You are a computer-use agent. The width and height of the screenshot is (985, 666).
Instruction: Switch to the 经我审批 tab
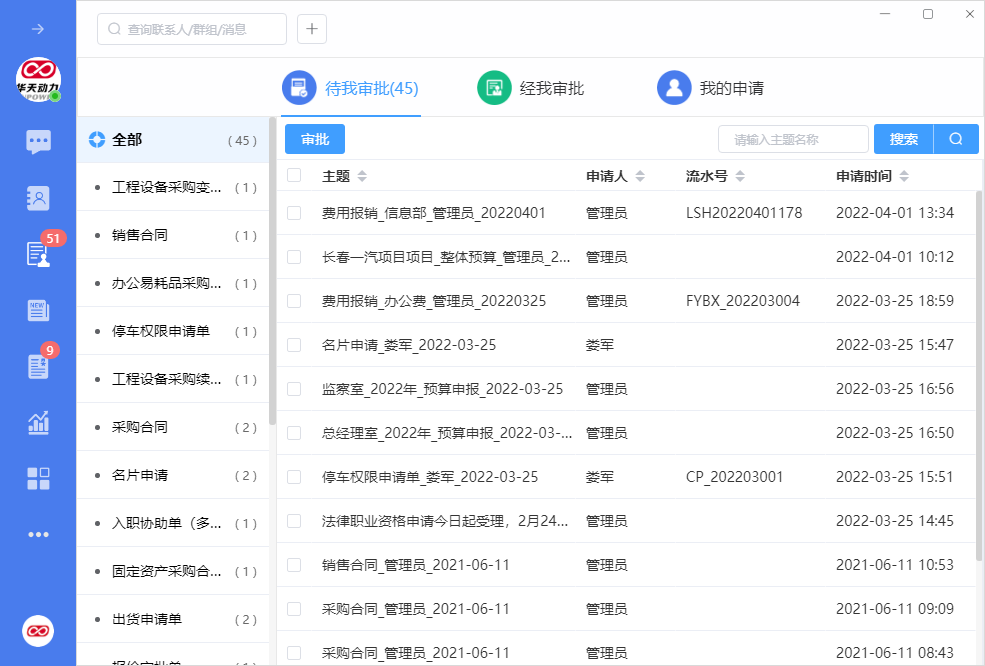coord(532,88)
